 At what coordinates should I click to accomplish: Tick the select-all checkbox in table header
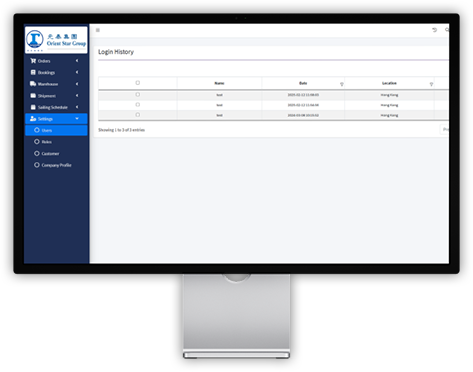tap(138, 83)
